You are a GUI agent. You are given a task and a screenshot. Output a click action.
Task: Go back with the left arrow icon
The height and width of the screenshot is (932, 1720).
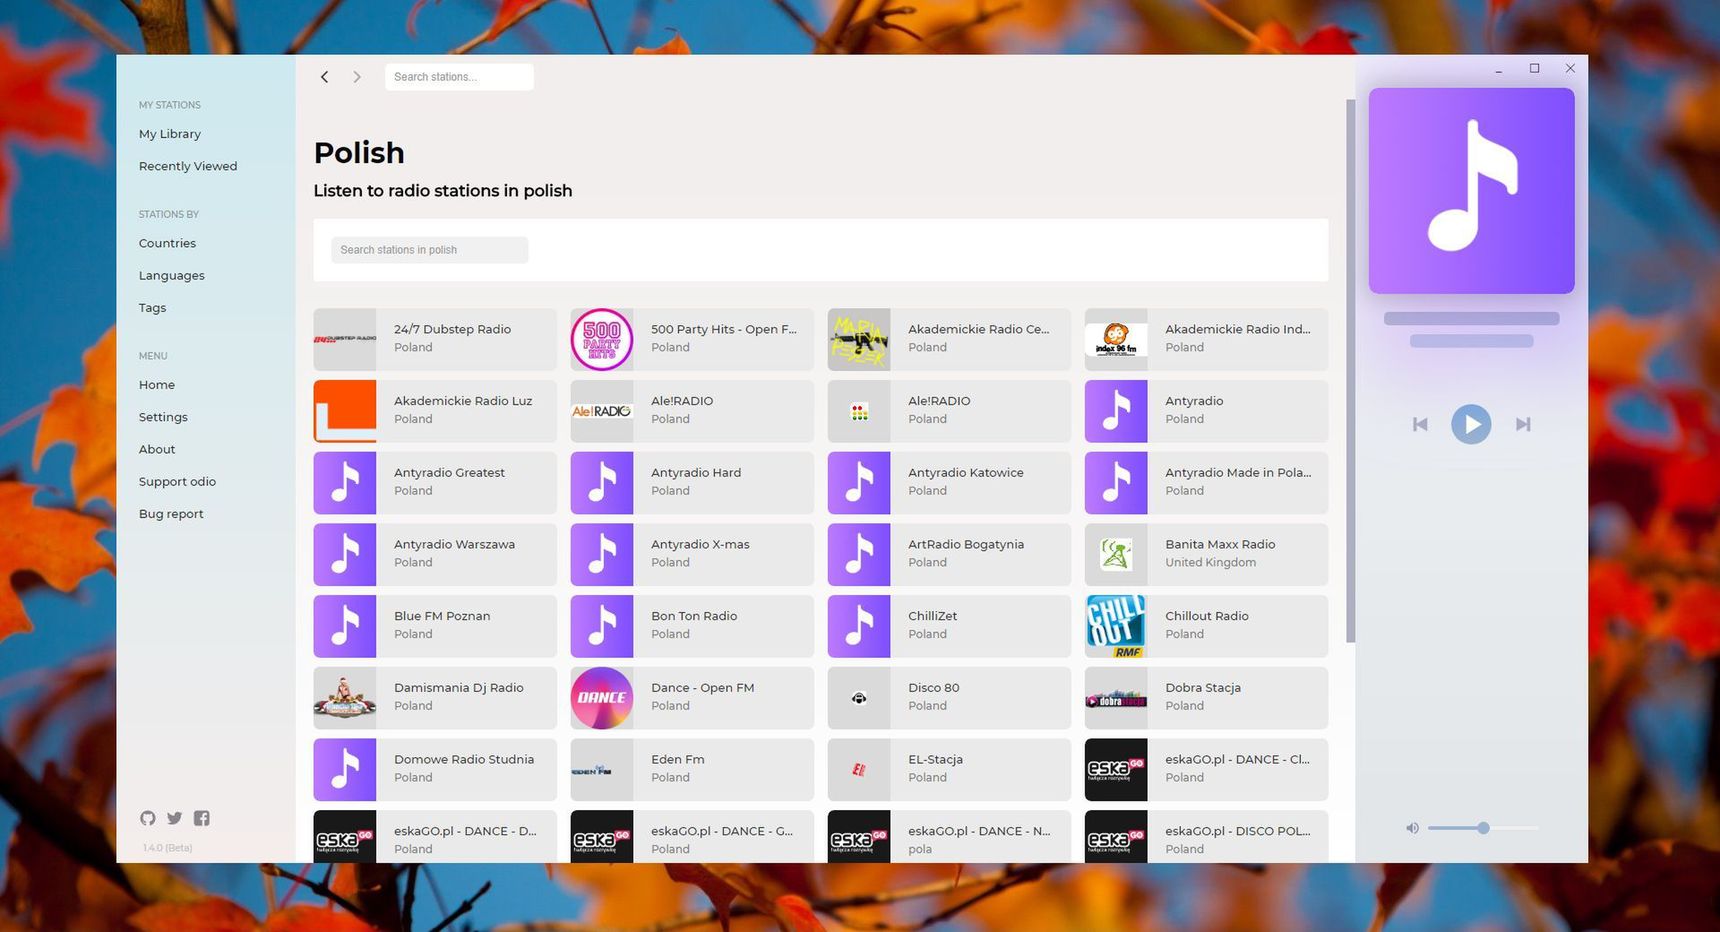click(324, 77)
